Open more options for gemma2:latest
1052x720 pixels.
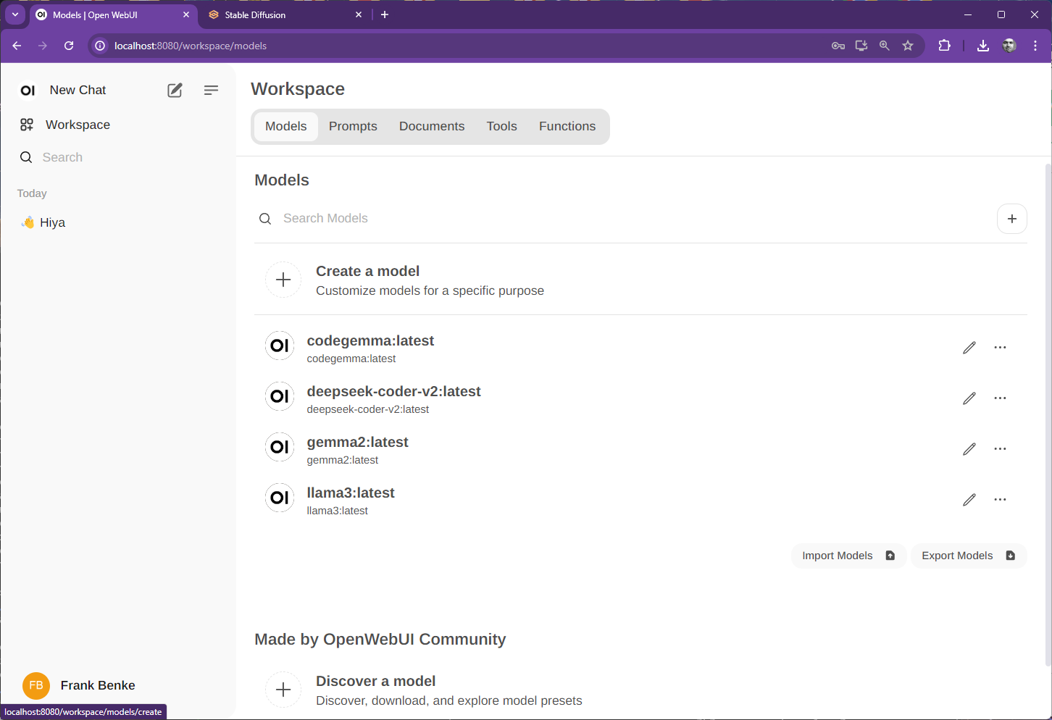1000,449
